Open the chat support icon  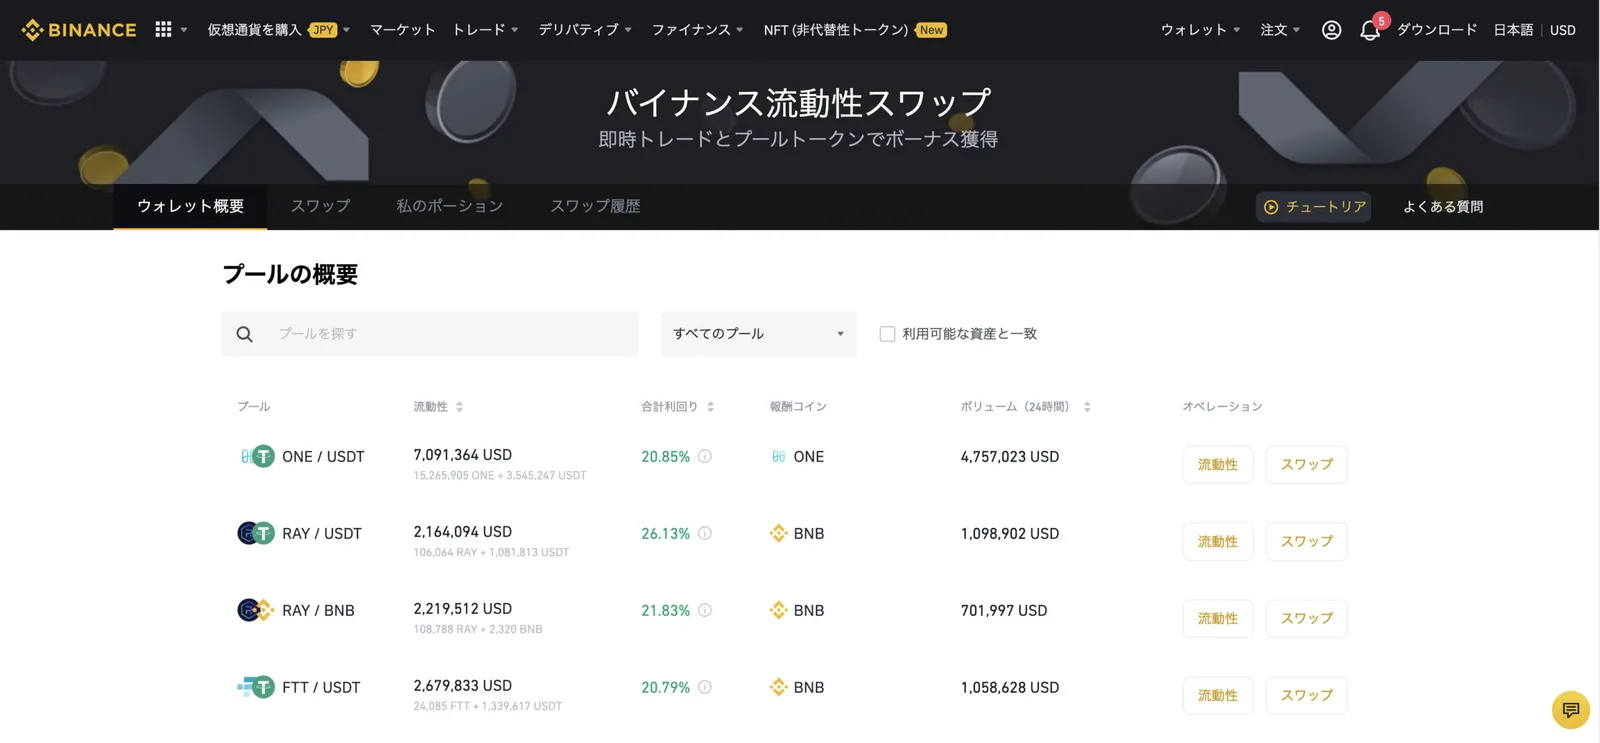1570,710
